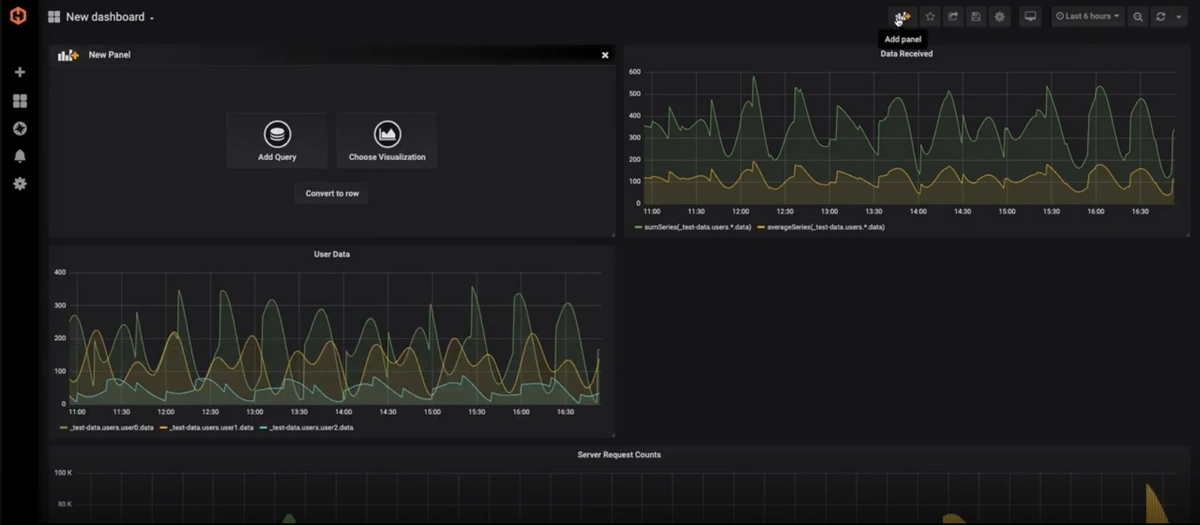Image resolution: width=1200 pixels, height=525 pixels.
Task: Click the New Panel header text
Action: (109, 55)
